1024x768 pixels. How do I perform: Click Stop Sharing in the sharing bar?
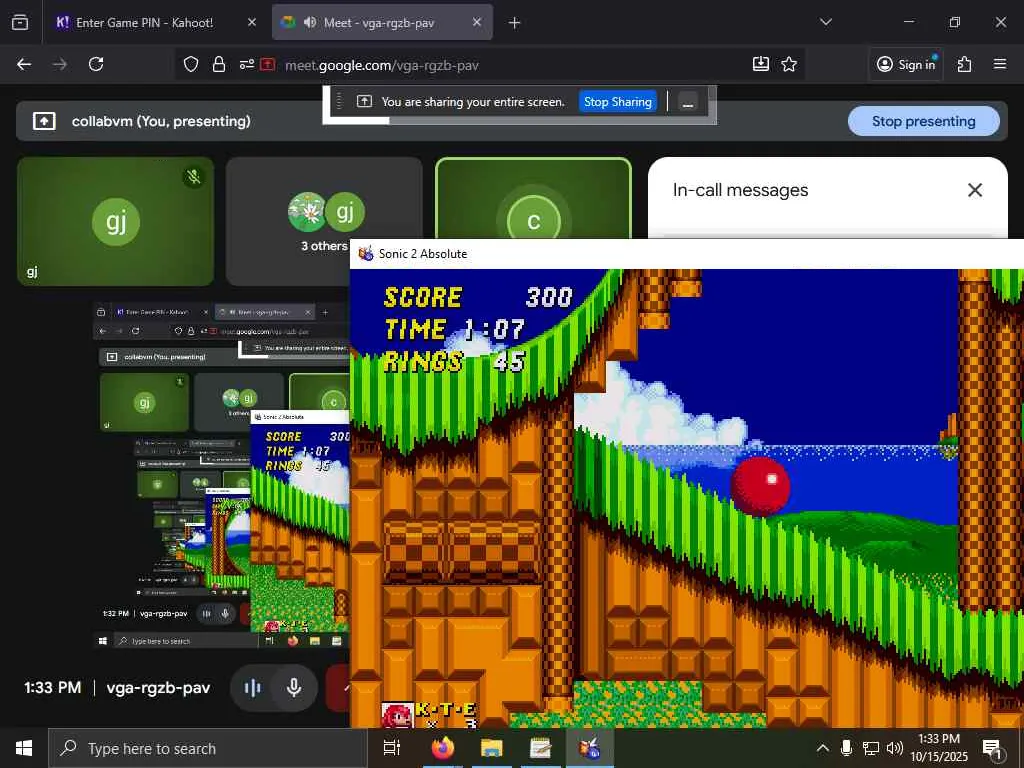[618, 102]
